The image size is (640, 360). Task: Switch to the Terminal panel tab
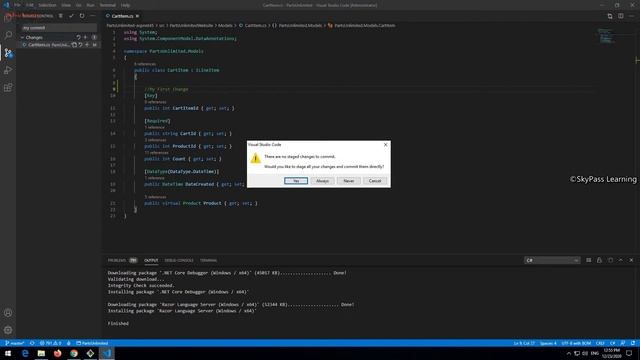(208, 260)
